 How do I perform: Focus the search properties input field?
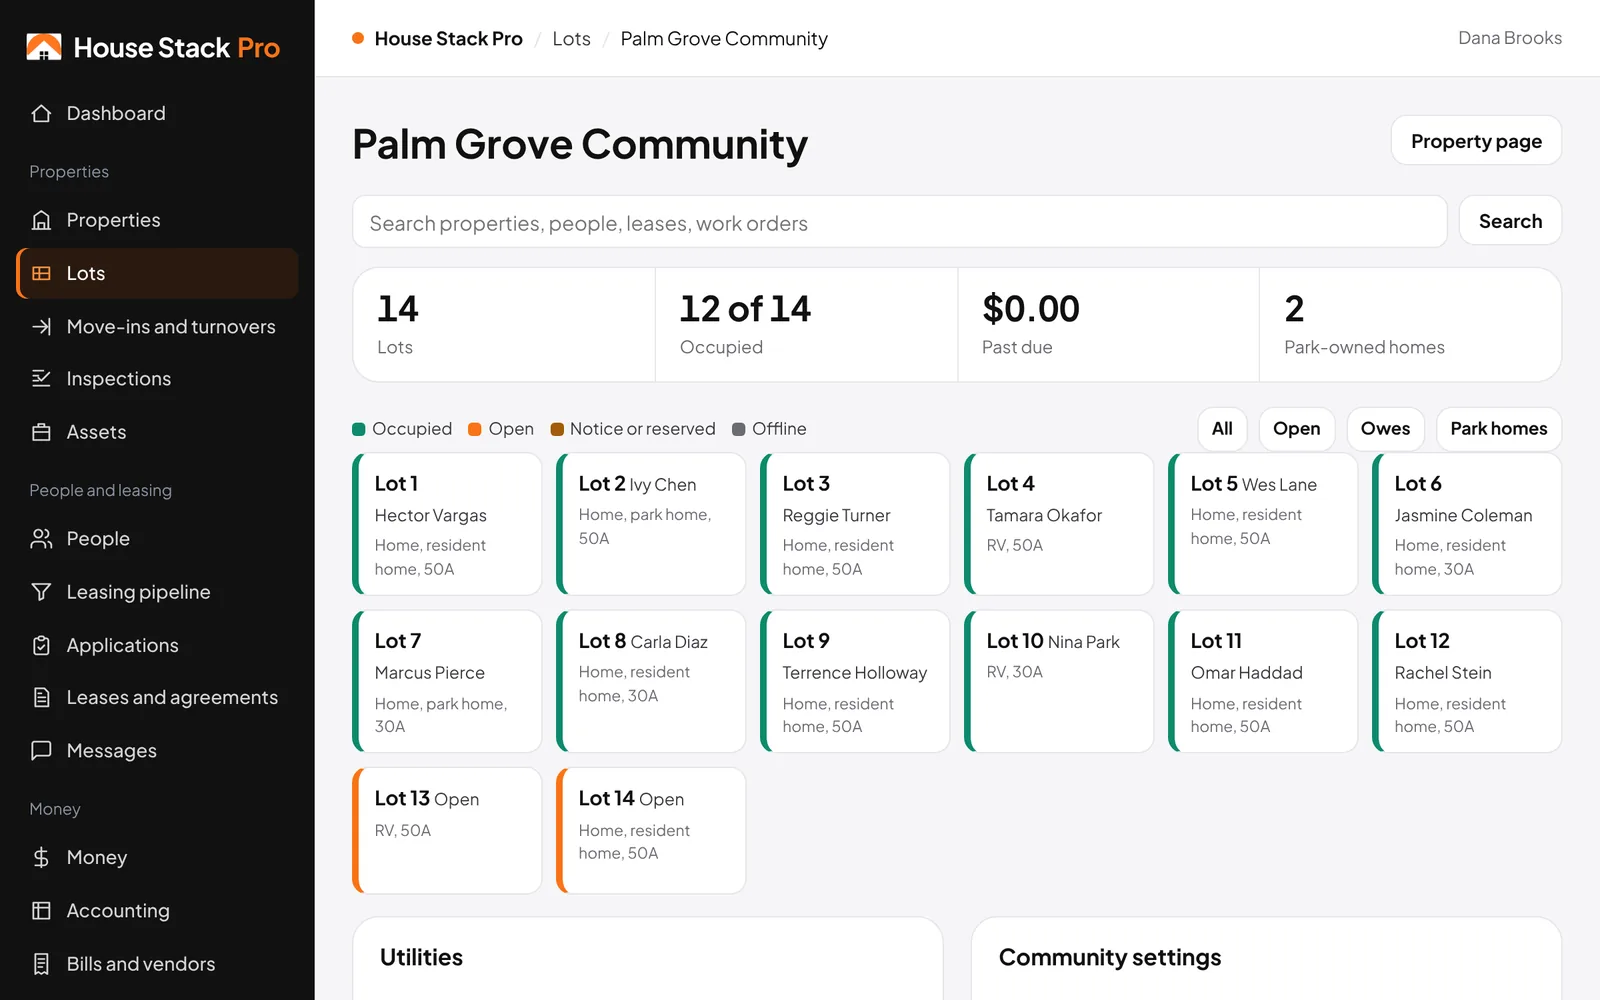899,222
